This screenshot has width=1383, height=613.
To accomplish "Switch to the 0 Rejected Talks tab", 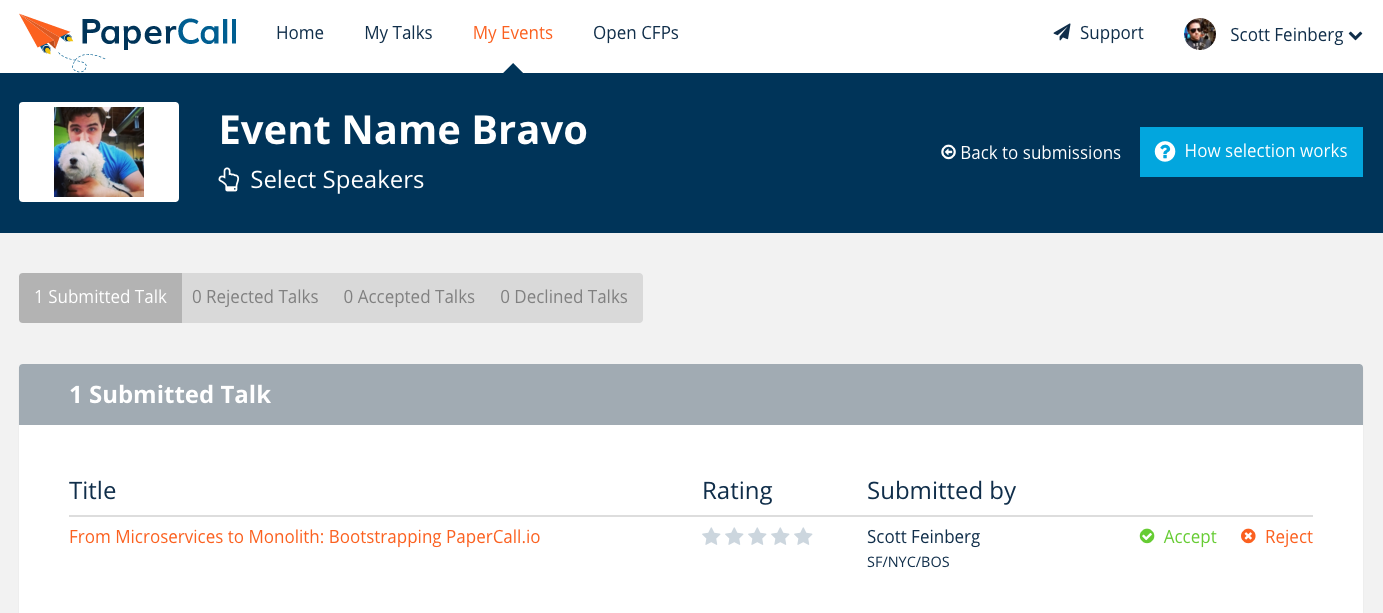I will point(255,297).
